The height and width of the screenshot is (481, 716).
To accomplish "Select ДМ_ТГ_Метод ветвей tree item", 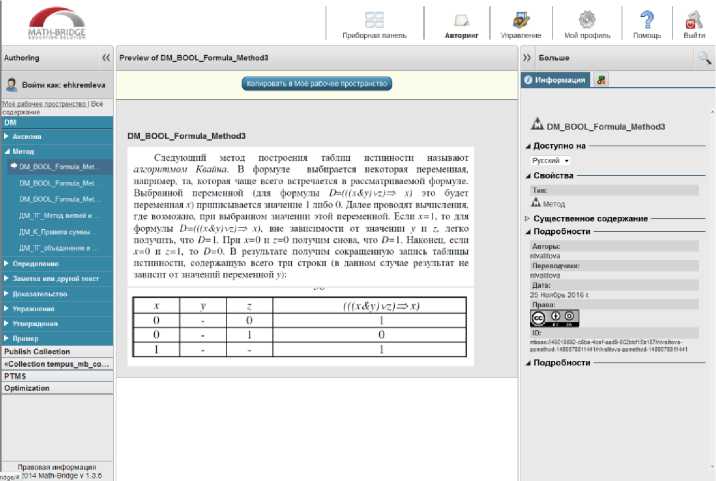I will click(x=57, y=216).
